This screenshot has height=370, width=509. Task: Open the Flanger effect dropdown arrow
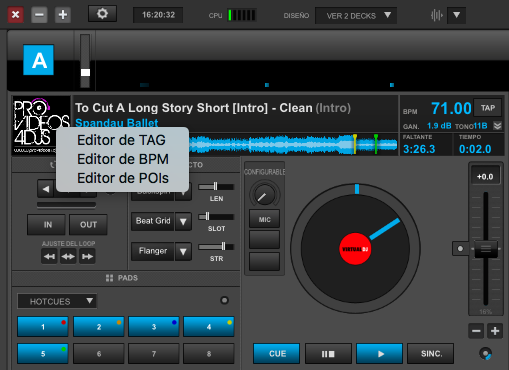click(183, 251)
